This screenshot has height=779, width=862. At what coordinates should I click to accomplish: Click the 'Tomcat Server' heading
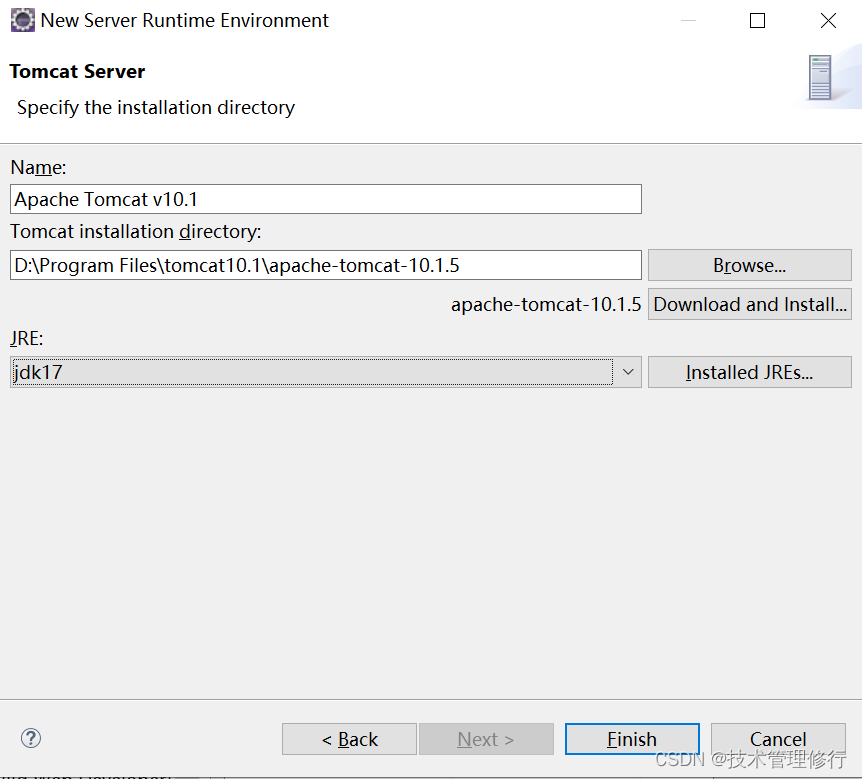click(77, 71)
